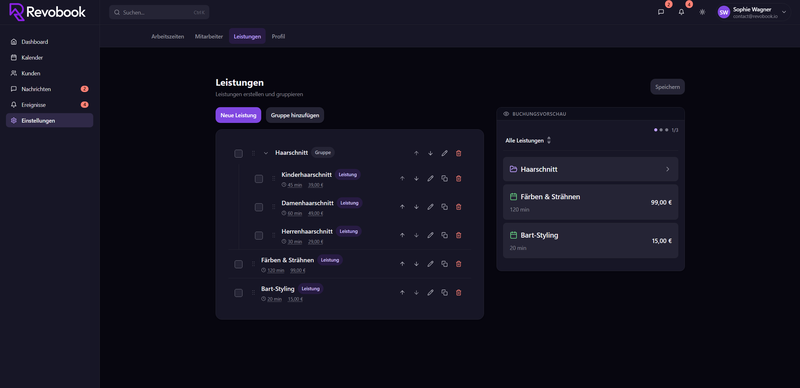800x388 pixels.
Task: Select the Haarschnitt group checkbox
Action: 238,154
